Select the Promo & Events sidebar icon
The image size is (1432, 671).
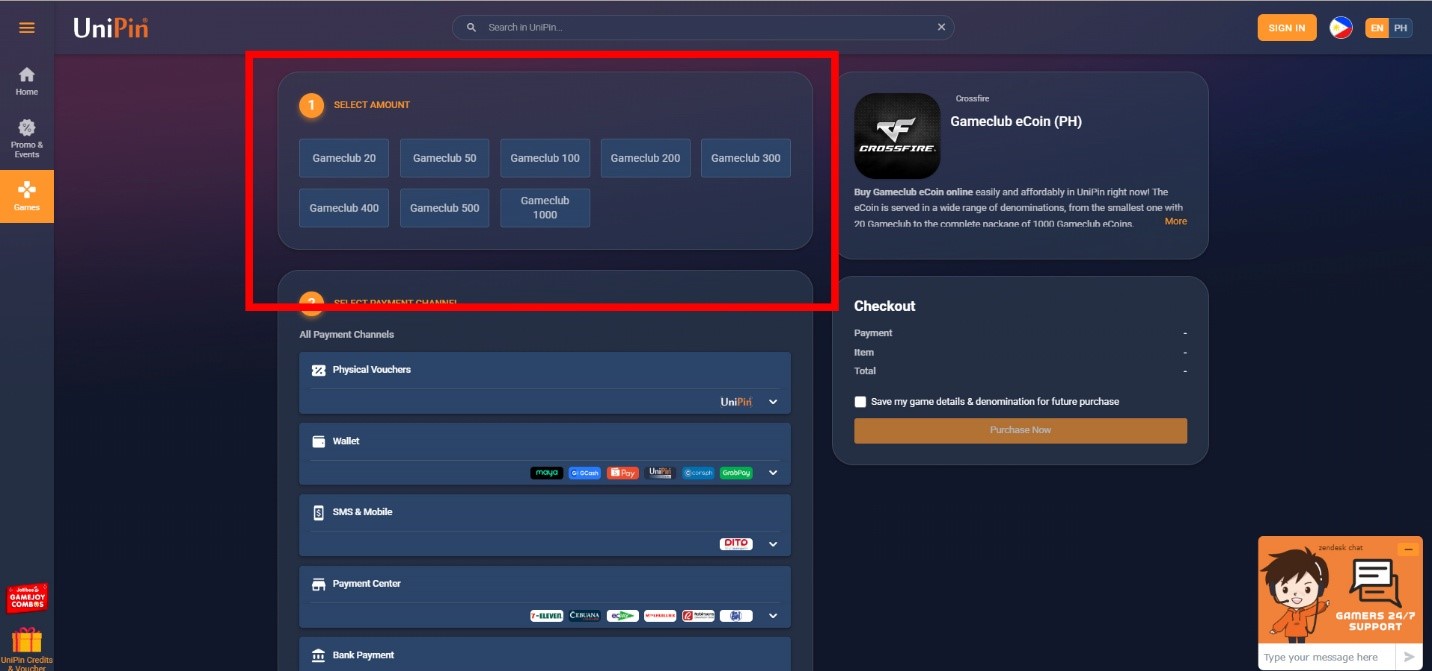point(26,135)
